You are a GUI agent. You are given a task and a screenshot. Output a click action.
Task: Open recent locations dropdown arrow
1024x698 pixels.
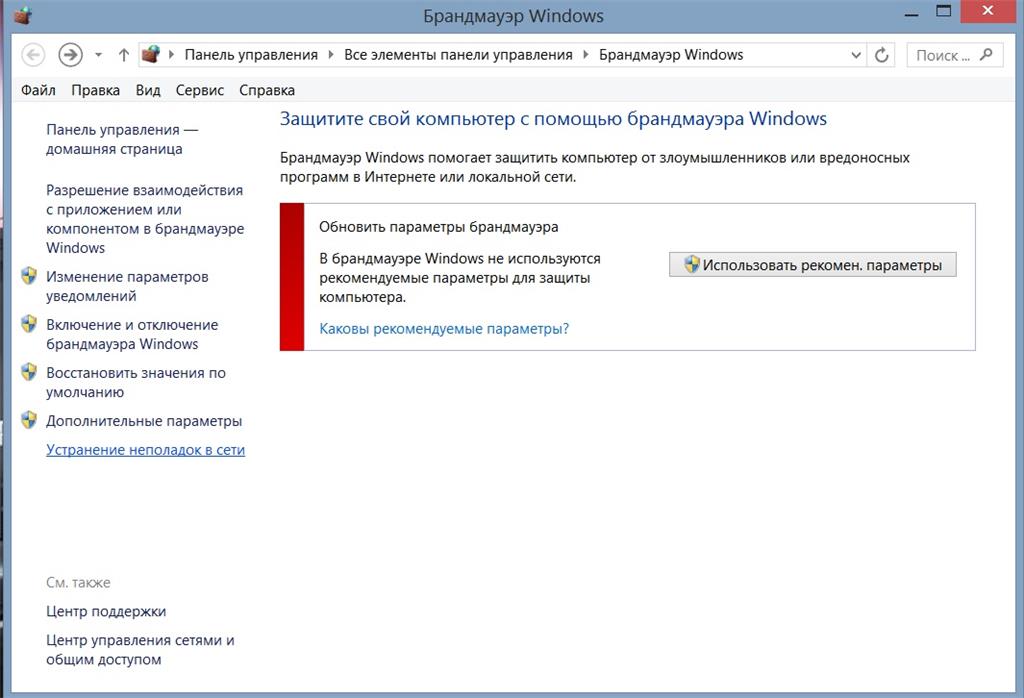99,55
